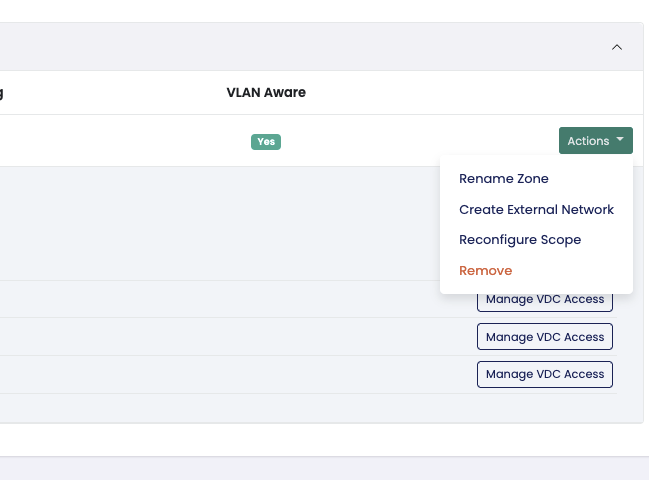
Task: Open the green Actions dropdown
Action: 596,141
